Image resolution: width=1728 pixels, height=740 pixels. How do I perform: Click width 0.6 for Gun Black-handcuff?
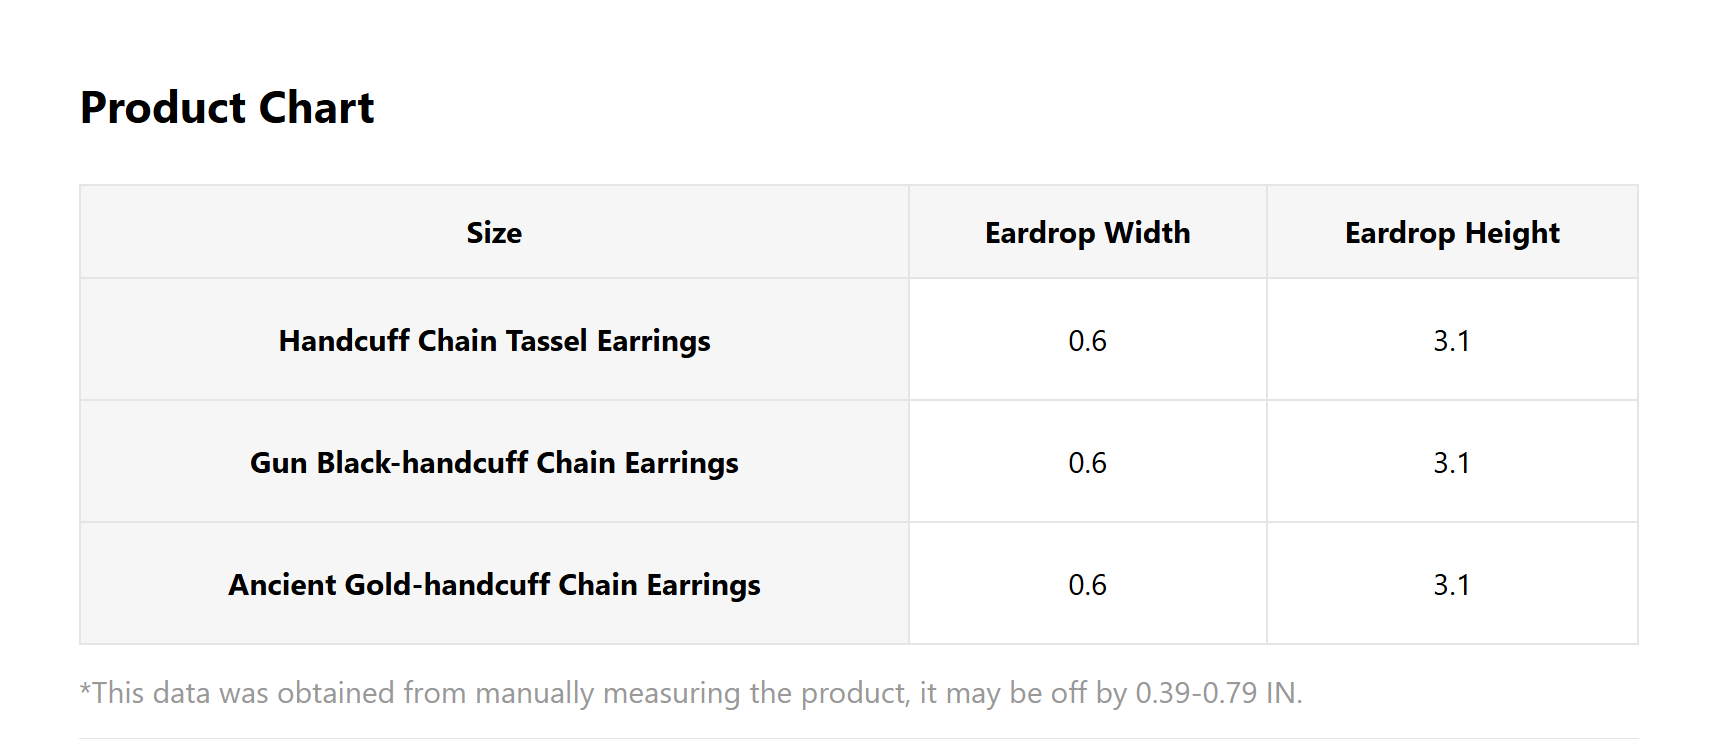pyautogui.click(x=1087, y=463)
